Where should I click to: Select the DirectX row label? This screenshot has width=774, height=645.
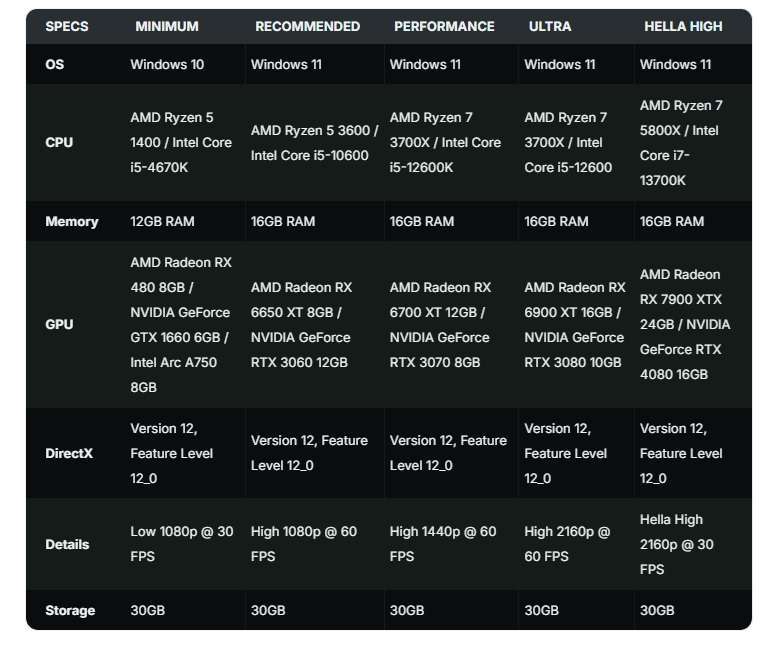(x=69, y=453)
